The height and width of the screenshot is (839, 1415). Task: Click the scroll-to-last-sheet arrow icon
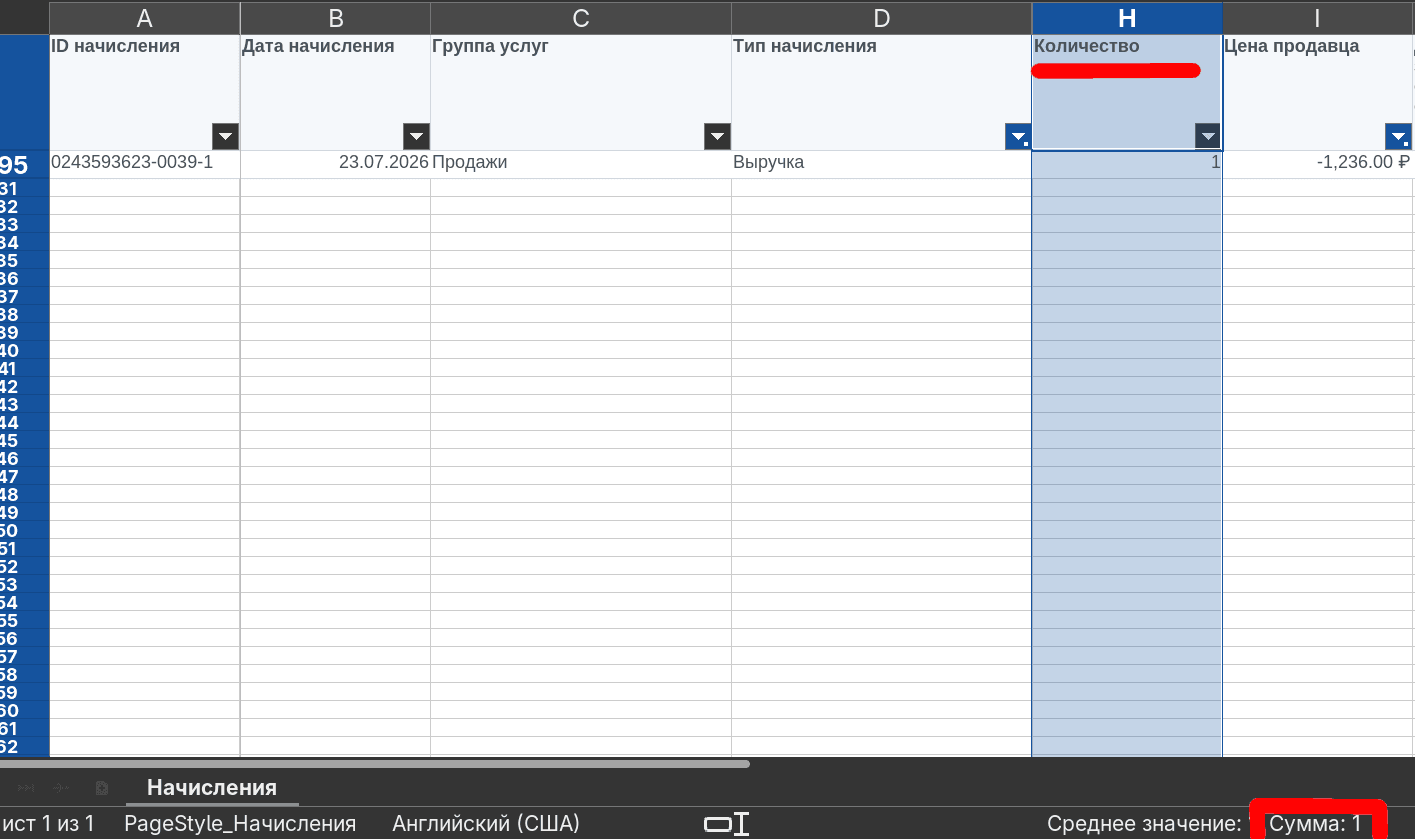pyautogui.click(x=27, y=788)
